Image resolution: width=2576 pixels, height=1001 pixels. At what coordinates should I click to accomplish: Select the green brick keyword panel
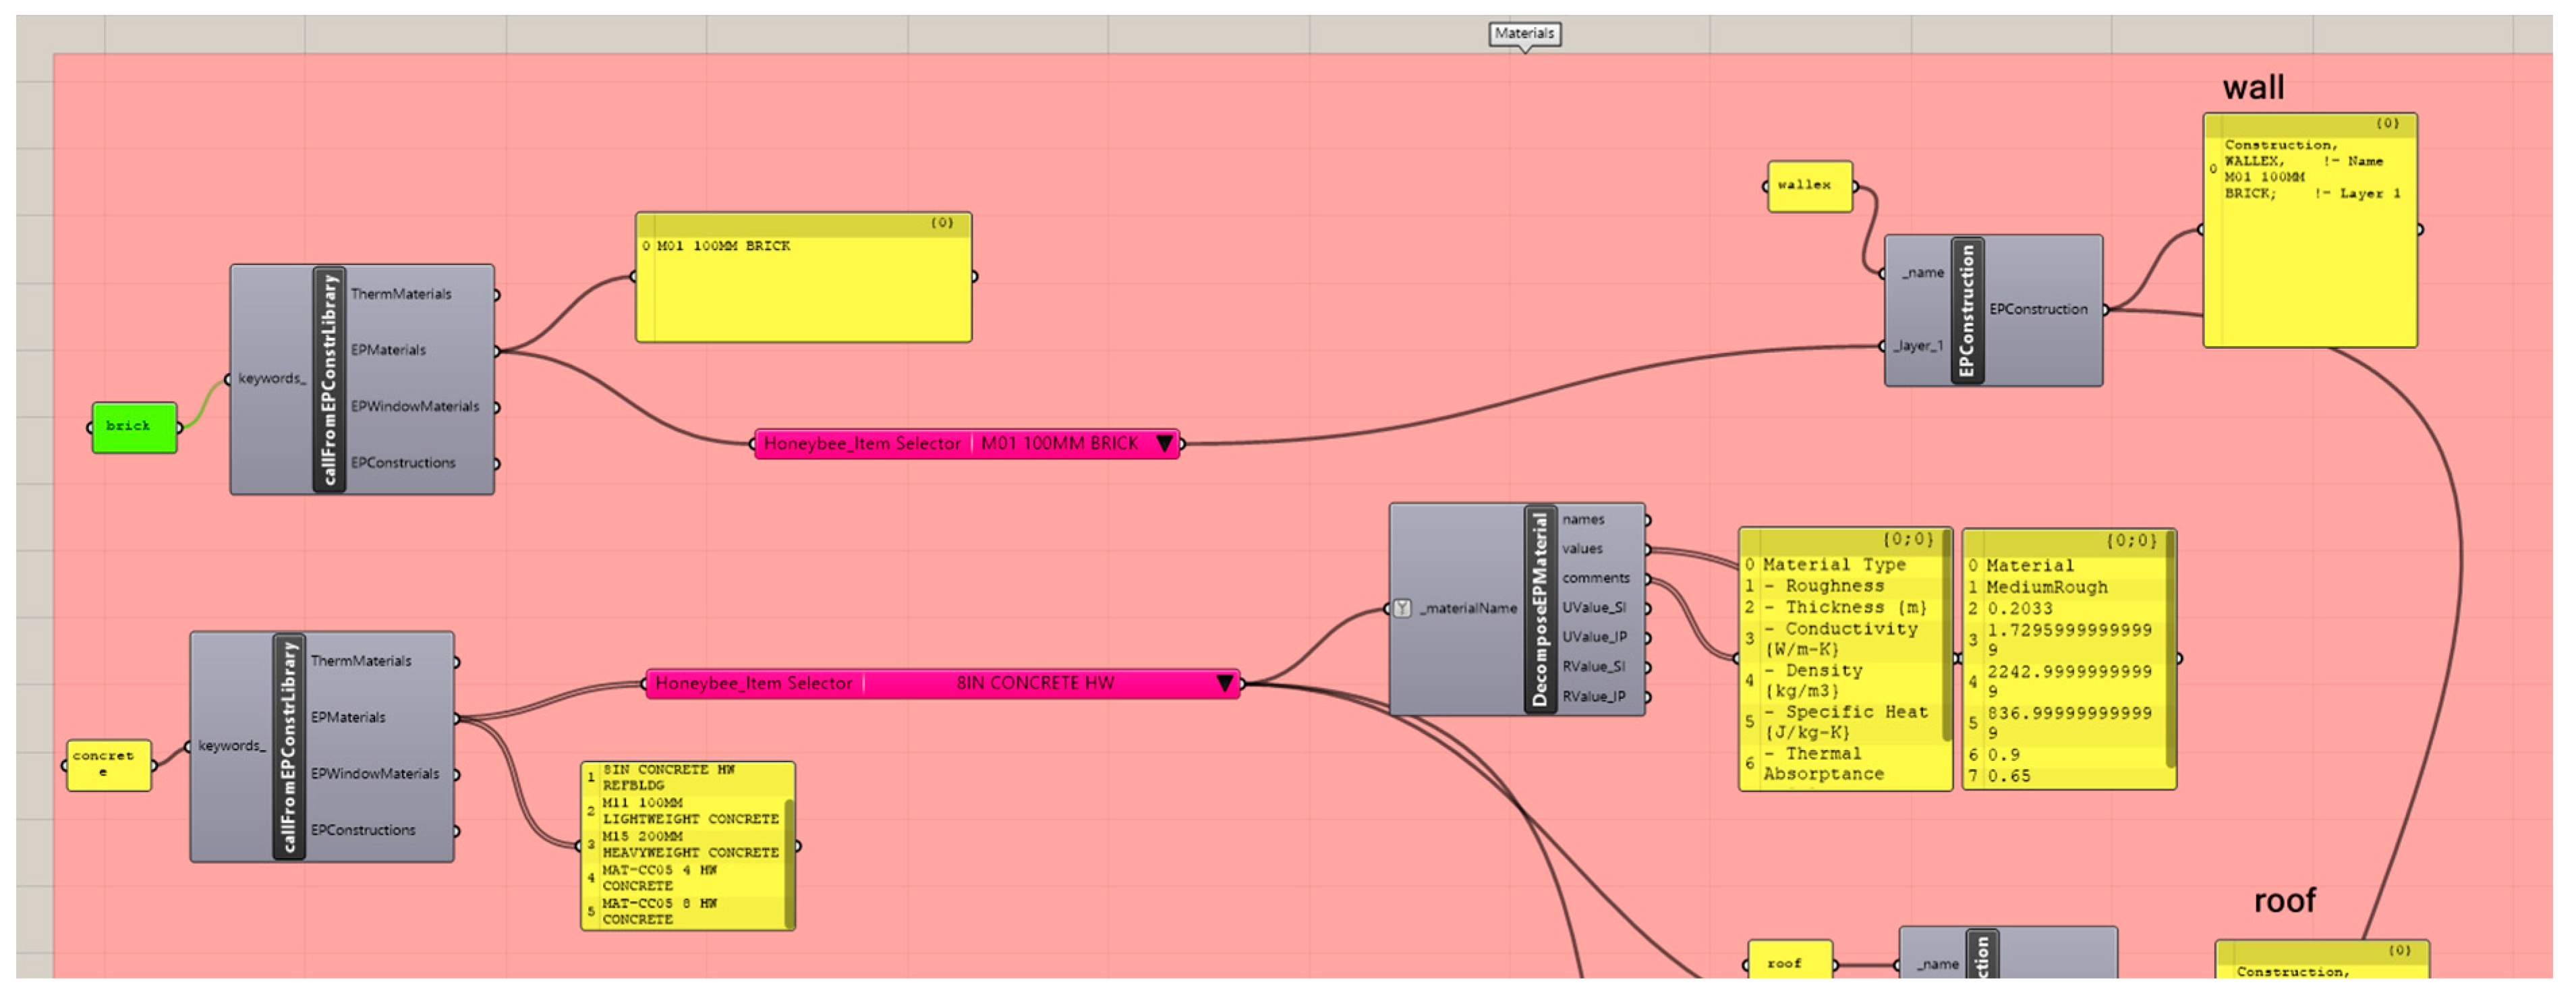pos(134,428)
